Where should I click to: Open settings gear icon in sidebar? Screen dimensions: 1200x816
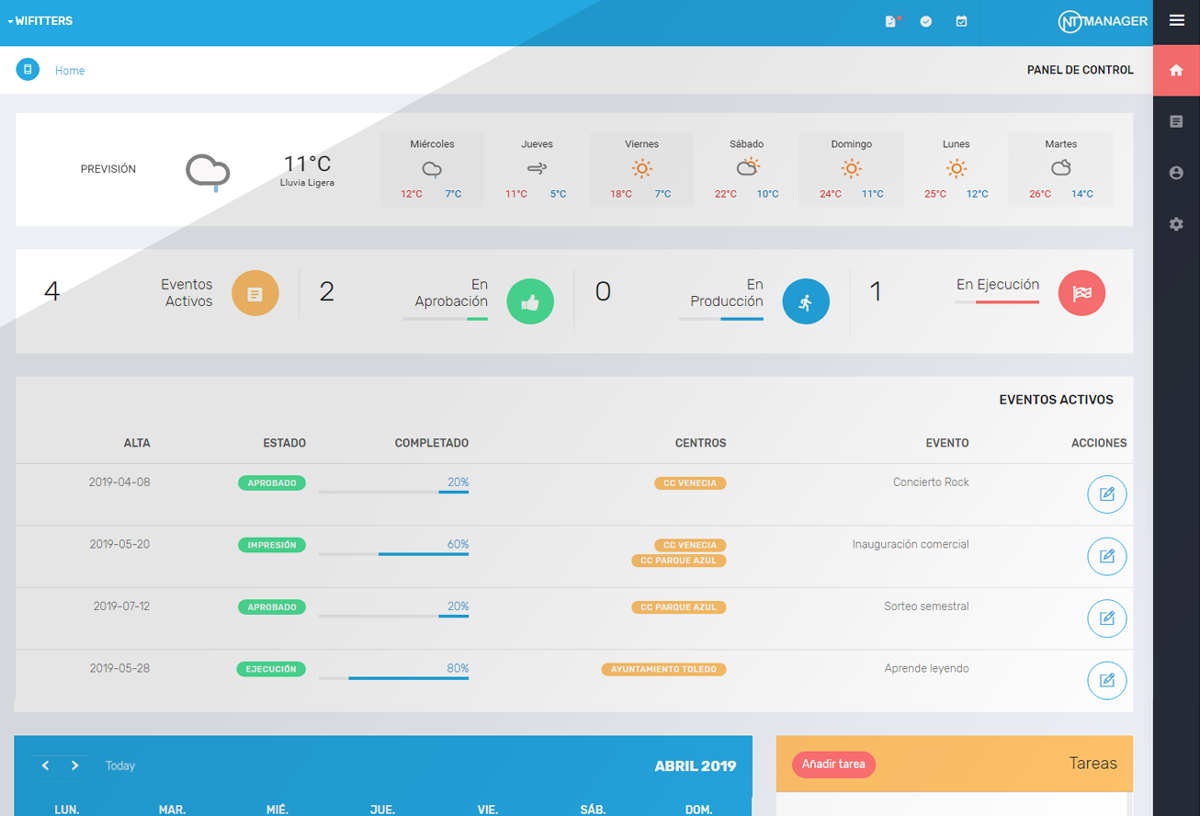(x=1176, y=225)
